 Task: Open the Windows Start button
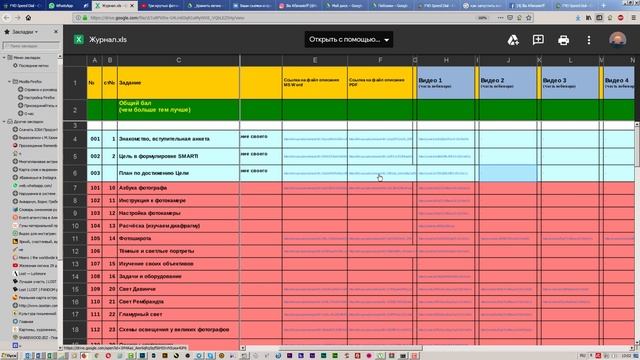point(9,356)
